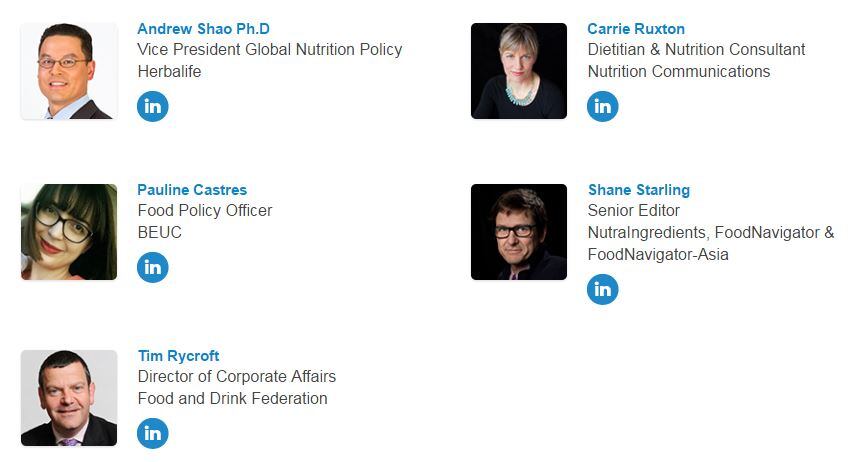Select the Pauline Castres name link
Screen dimensions: 853x462
192,190
